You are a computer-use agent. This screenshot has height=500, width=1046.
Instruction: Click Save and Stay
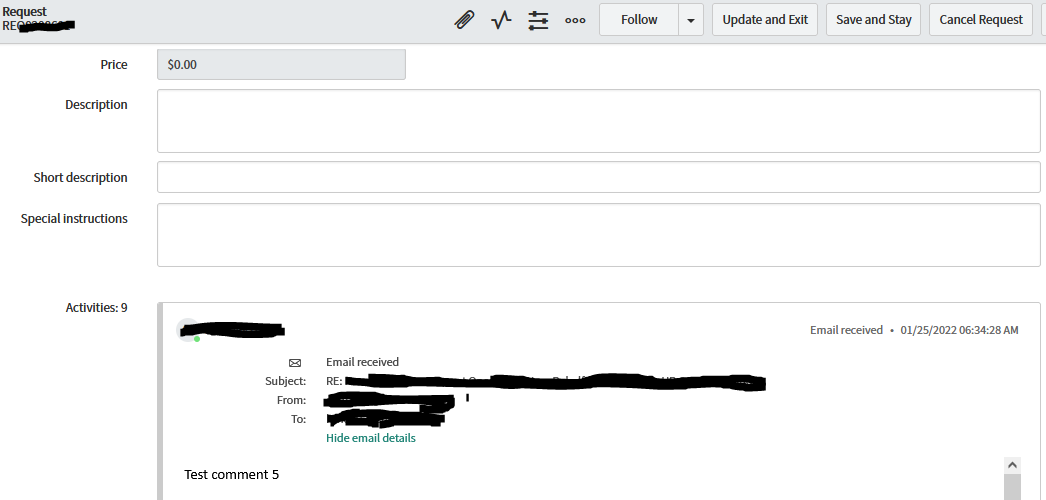[874, 19]
